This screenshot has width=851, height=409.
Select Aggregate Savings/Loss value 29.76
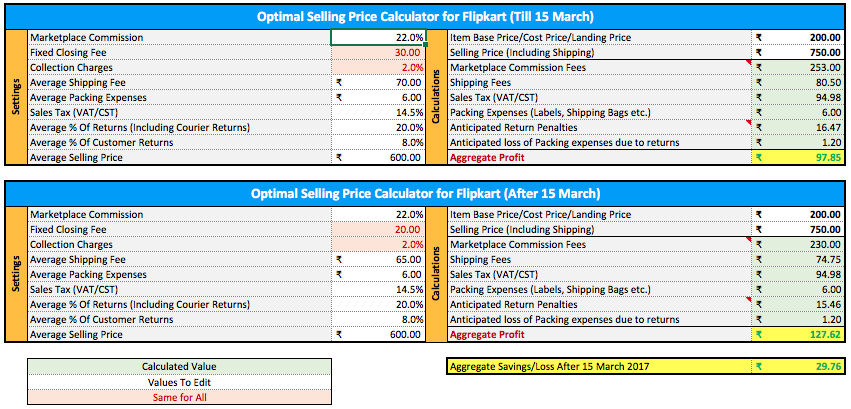pos(798,367)
